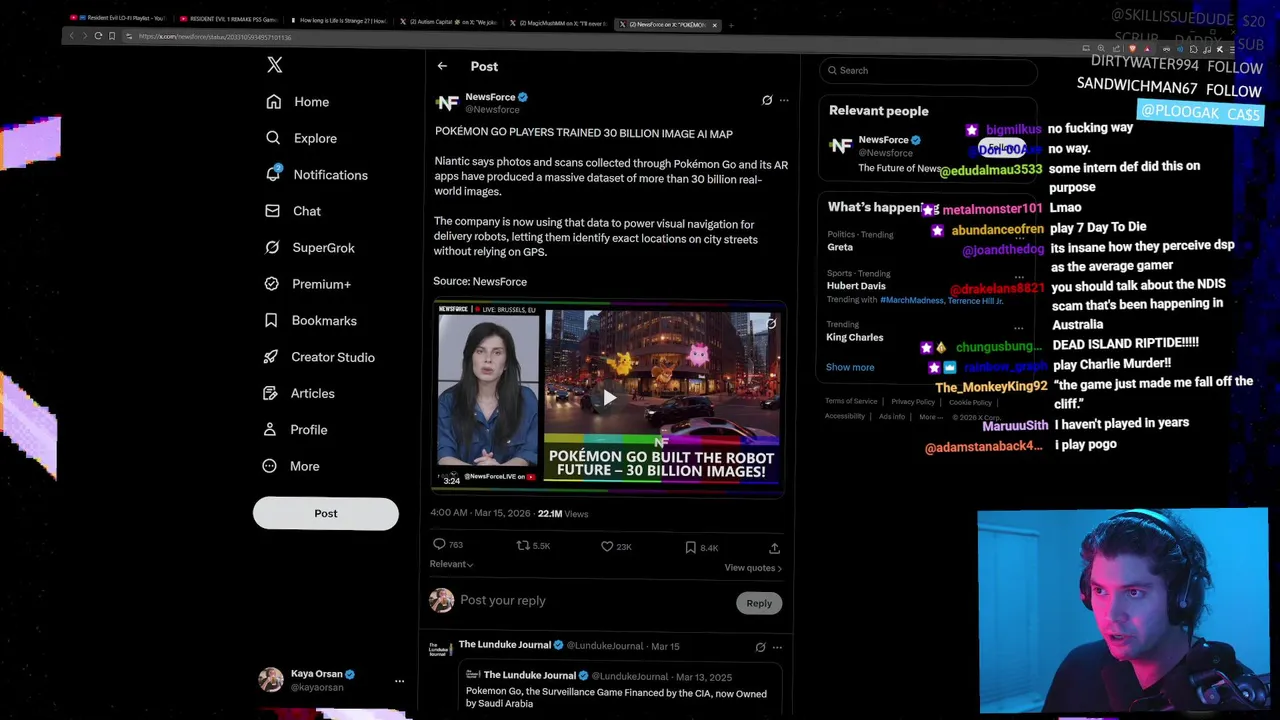Screen dimensions: 1280x720
Task: Click NewsForce under Relevant people
Action: pyautogui.click(x=883, y=140)
